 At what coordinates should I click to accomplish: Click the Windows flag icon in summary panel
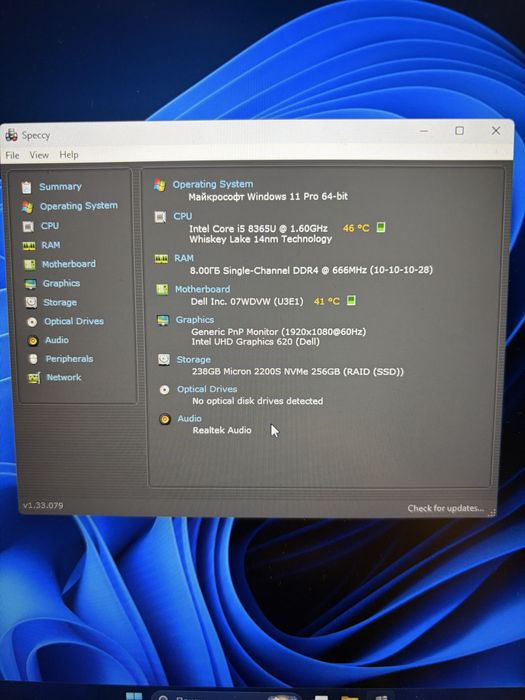(x=159, y=185)
